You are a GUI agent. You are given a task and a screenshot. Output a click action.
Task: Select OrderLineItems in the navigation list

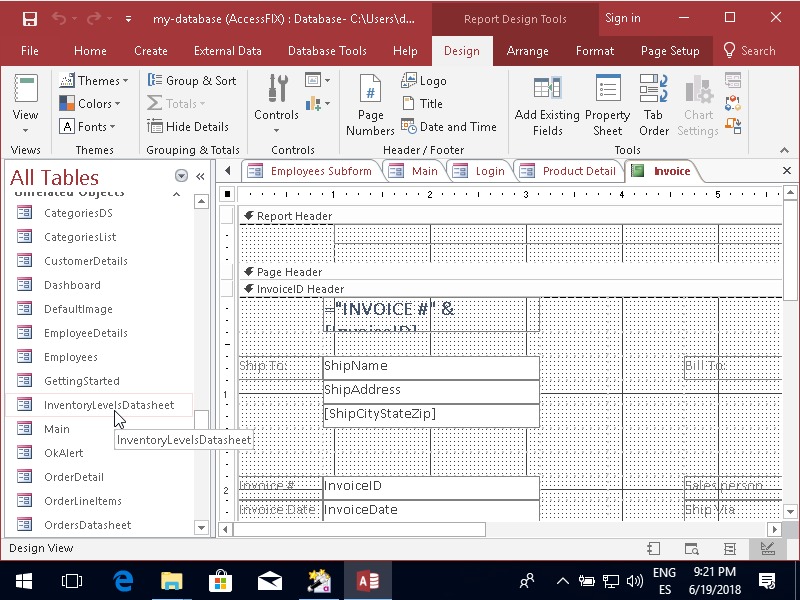coord(82,501)
